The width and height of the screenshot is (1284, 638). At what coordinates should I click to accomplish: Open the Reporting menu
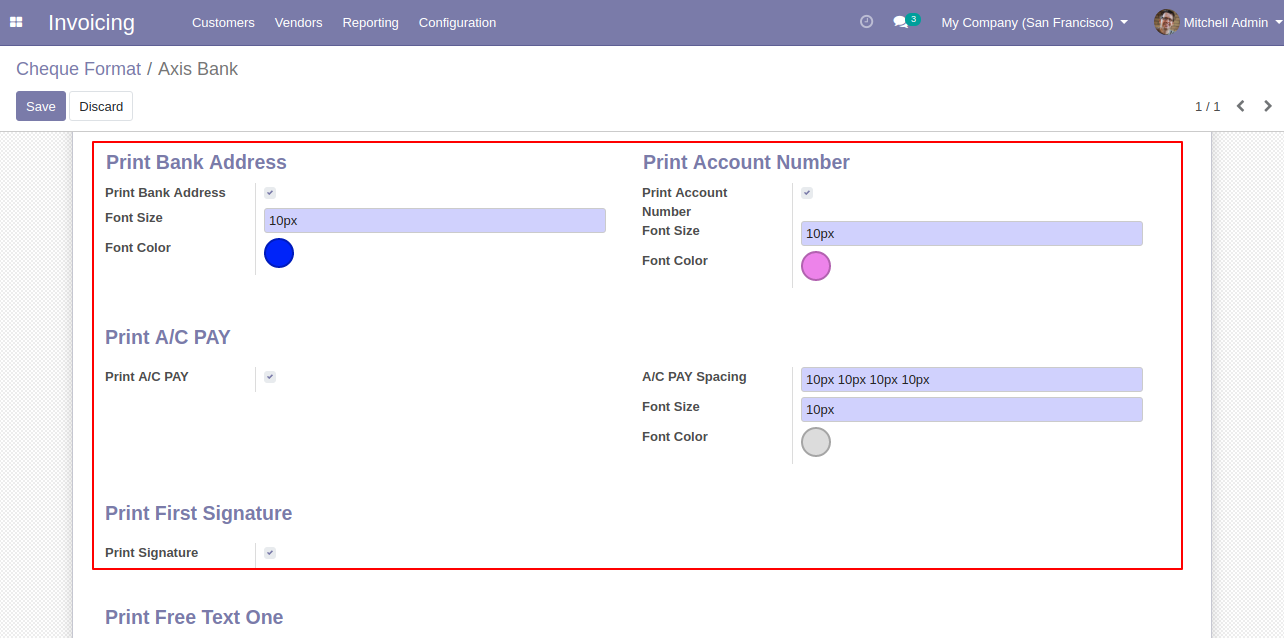click(370, 22)
